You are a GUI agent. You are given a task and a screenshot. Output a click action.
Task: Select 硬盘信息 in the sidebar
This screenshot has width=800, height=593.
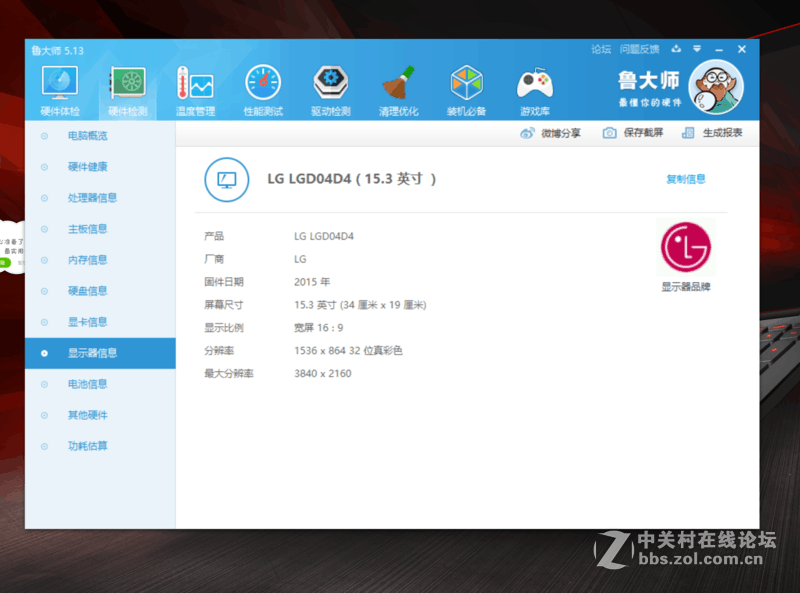click(100, 291)
